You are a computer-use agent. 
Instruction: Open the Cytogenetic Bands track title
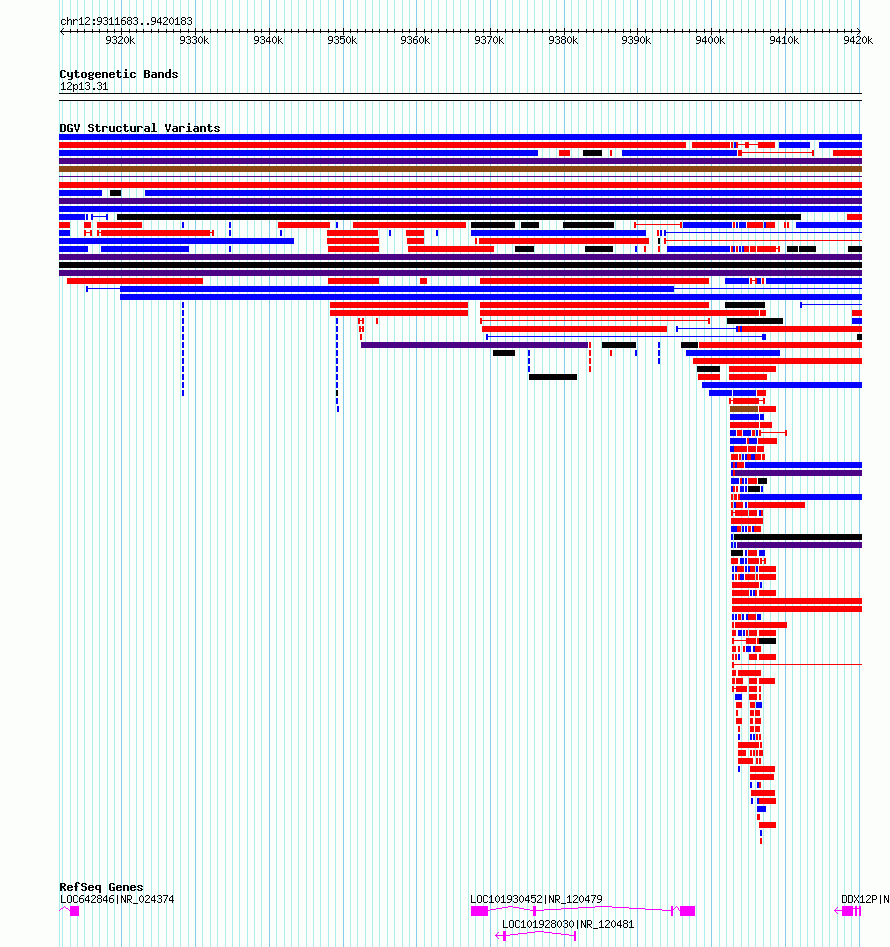point(119,74)
